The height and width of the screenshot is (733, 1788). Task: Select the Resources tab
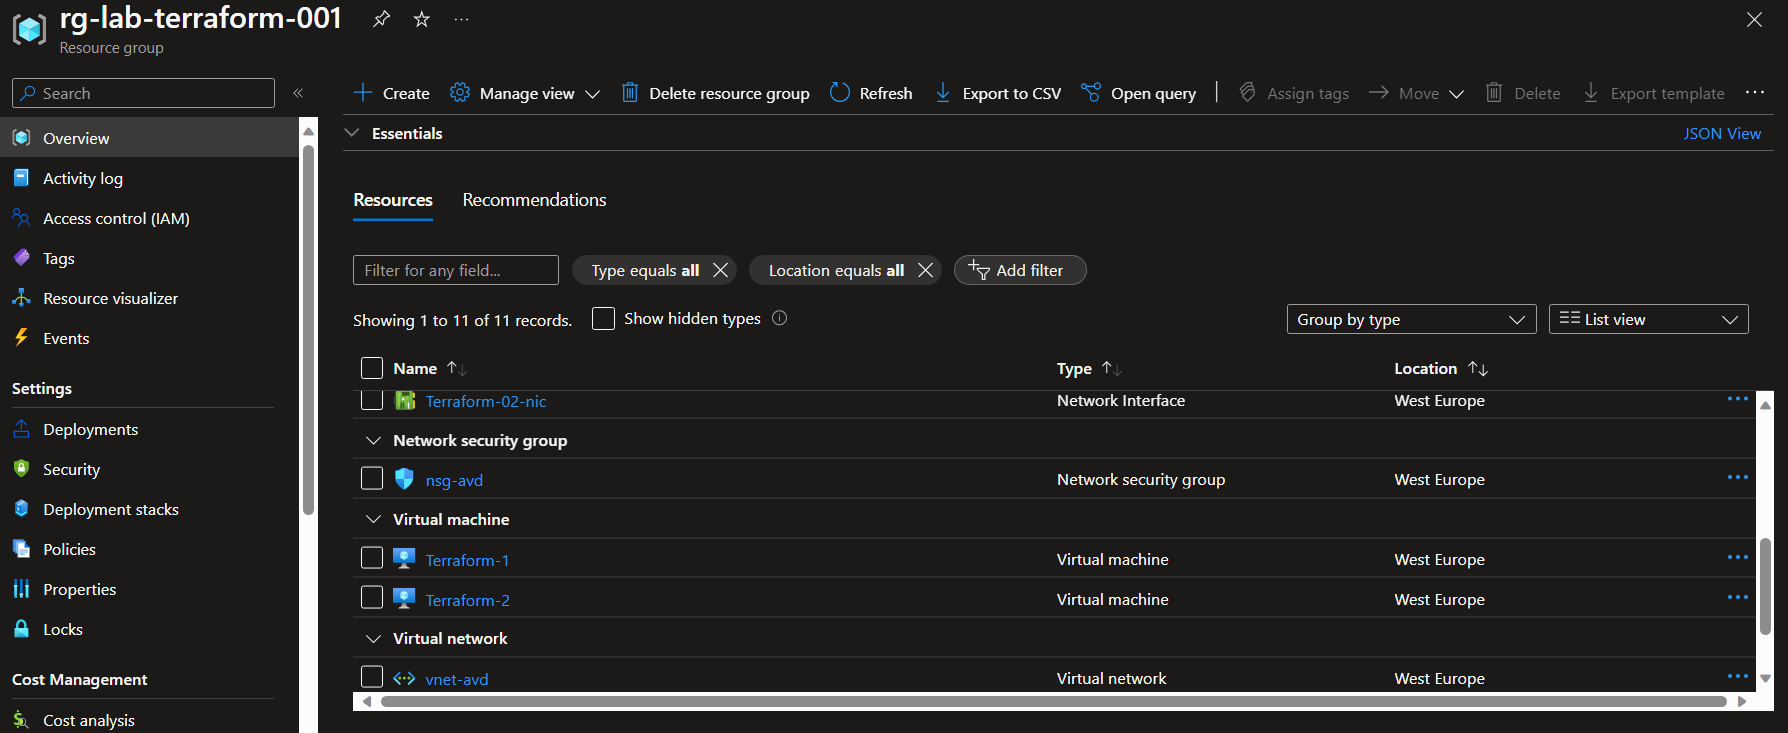pyautogui.click(x=393, y=200)
